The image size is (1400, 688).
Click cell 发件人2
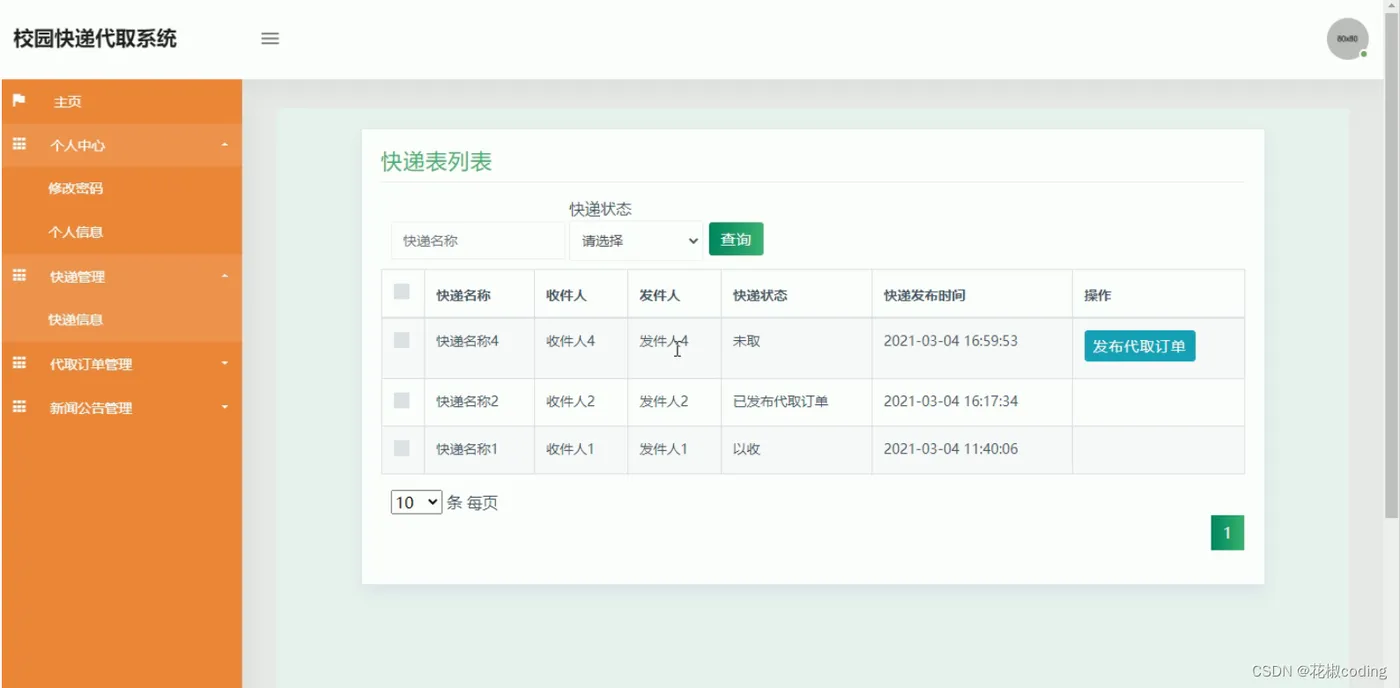pos(664,401)
